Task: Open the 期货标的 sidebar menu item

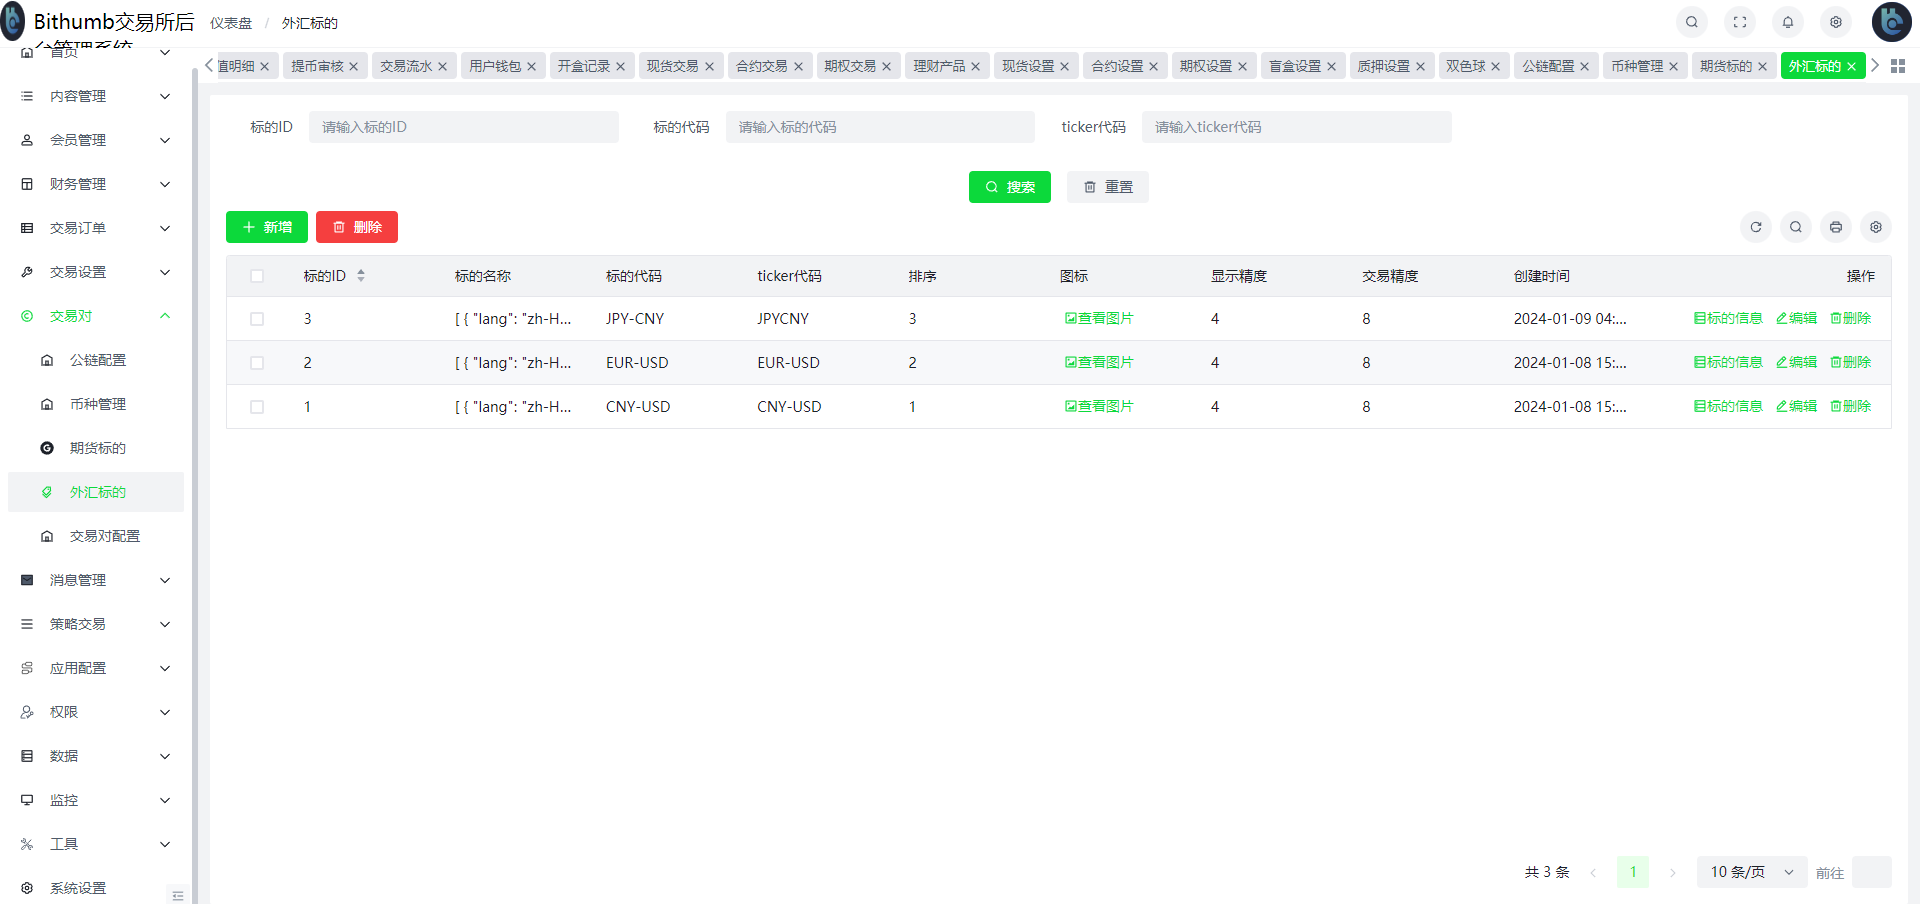Action: coord(97,448)
